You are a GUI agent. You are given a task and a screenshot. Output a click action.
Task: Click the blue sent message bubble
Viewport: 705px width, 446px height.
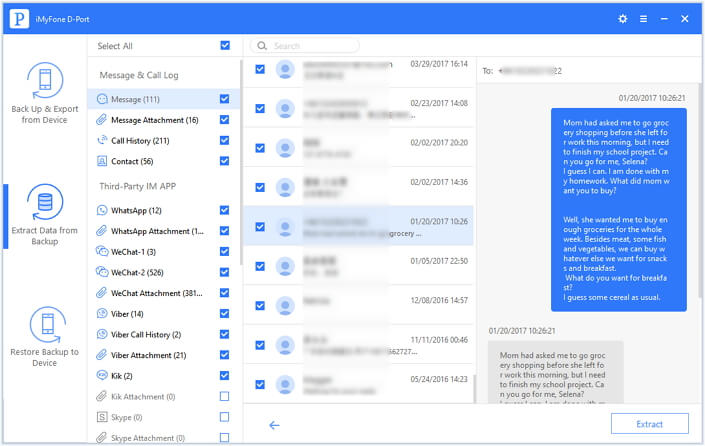pos(619,210)
